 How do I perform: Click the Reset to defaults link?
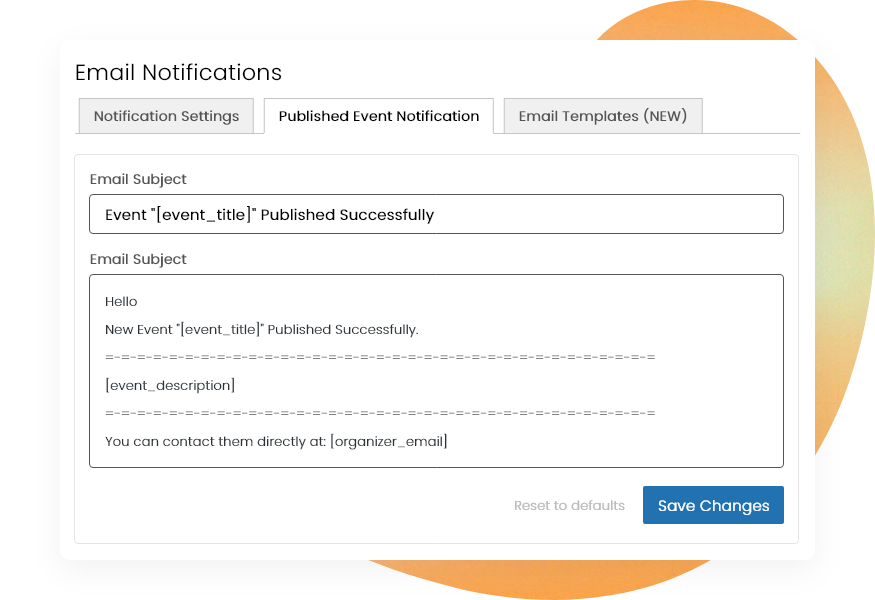click(x=569, y=506)
